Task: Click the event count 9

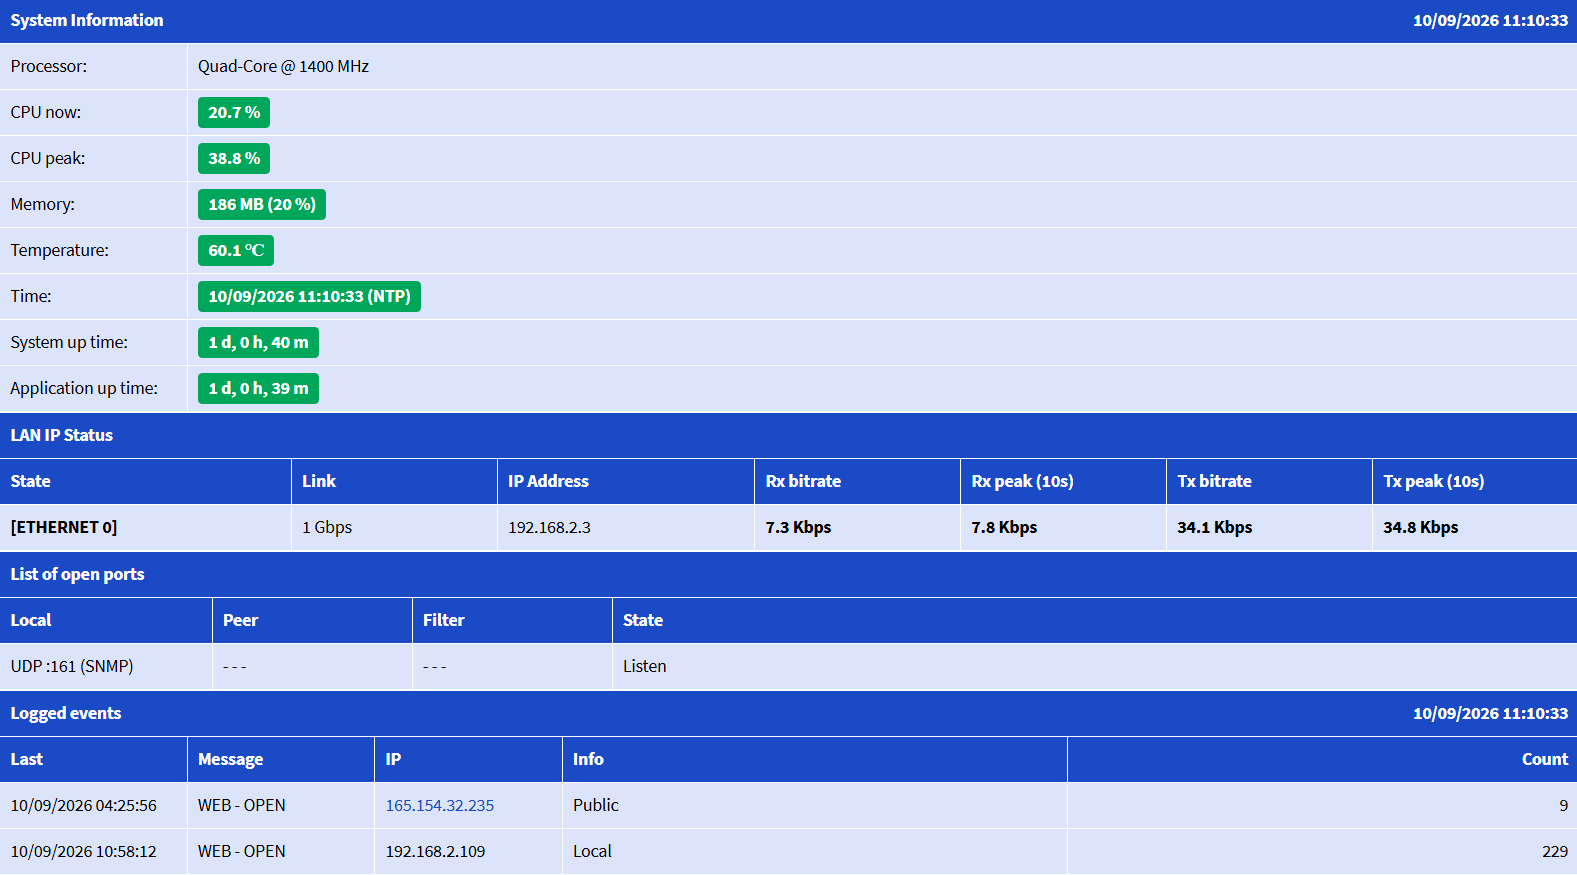Action: 1563,805
